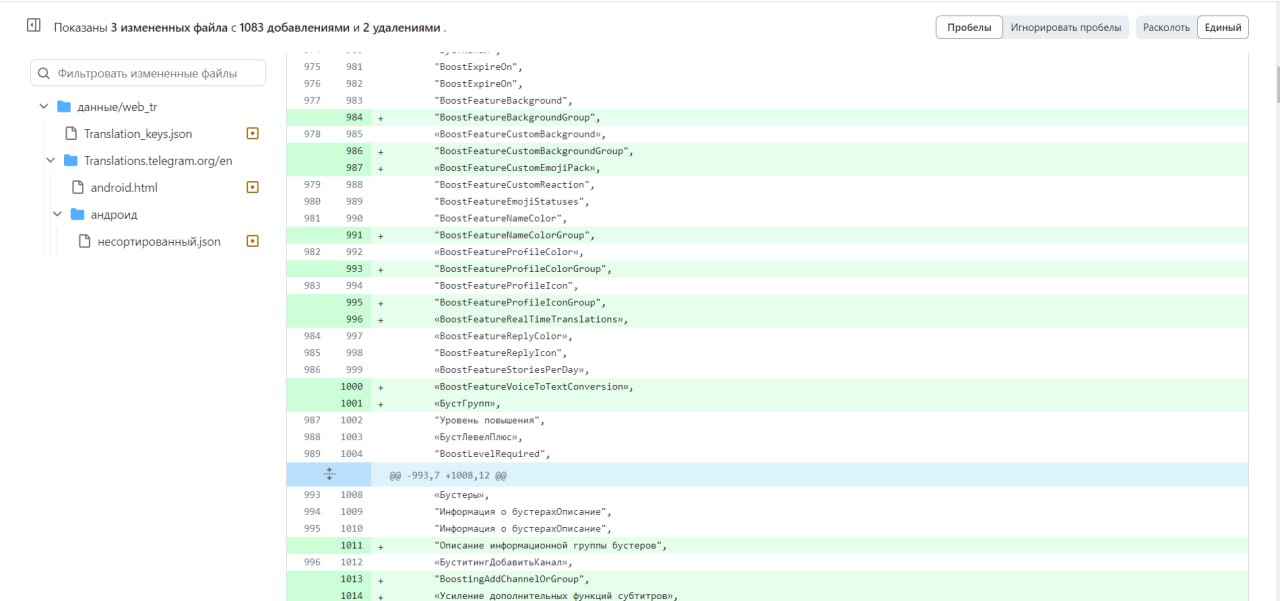
Task: Click the line number 984 link
Action: click(x=354, y=117)
